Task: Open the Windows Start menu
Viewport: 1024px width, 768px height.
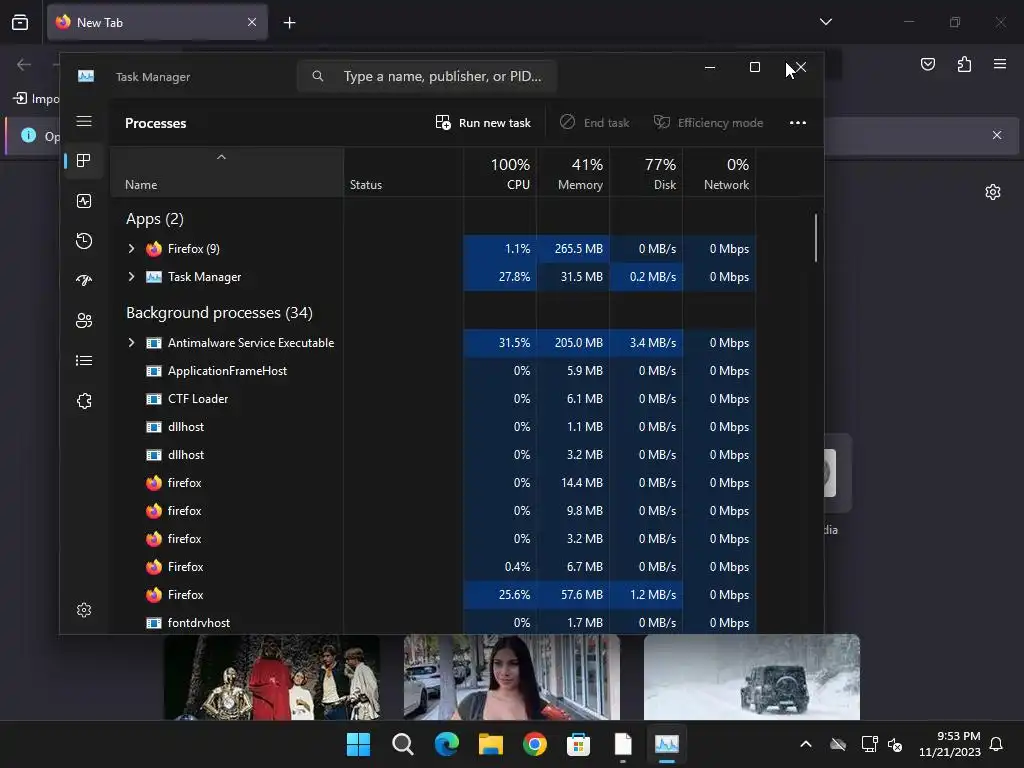Action: [358, 744]
